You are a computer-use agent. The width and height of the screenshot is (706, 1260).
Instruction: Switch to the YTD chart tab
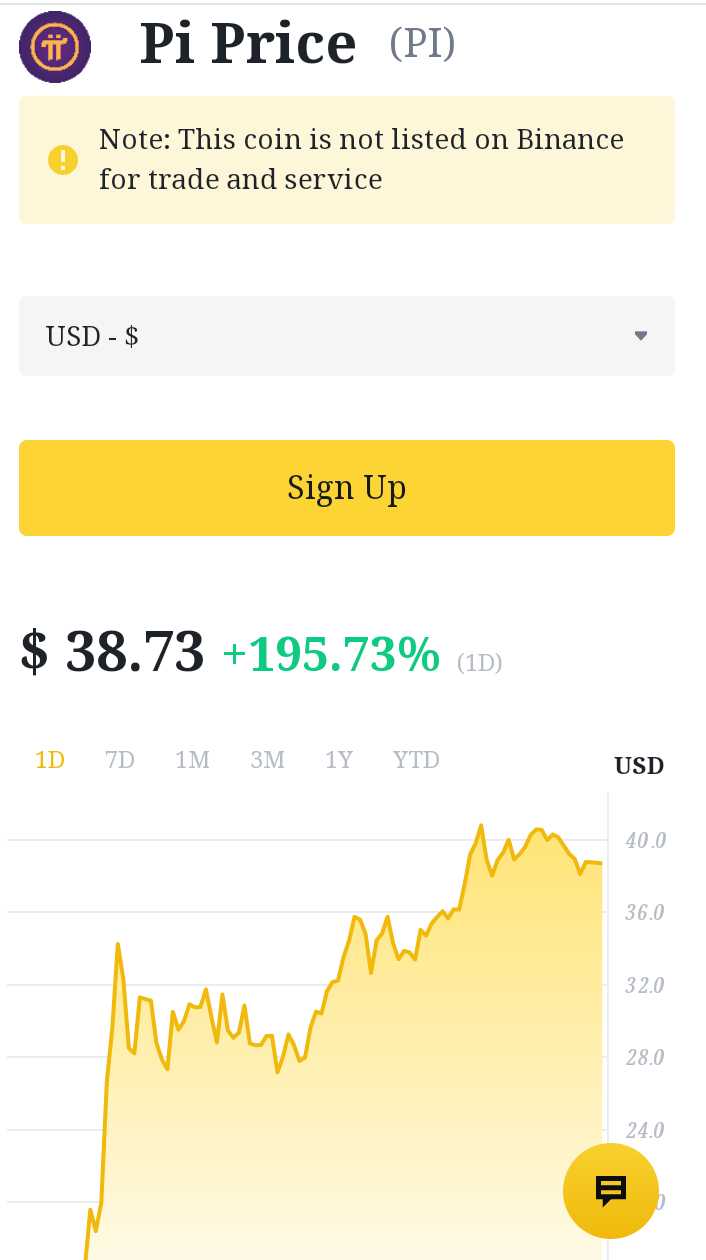point(416,760)
